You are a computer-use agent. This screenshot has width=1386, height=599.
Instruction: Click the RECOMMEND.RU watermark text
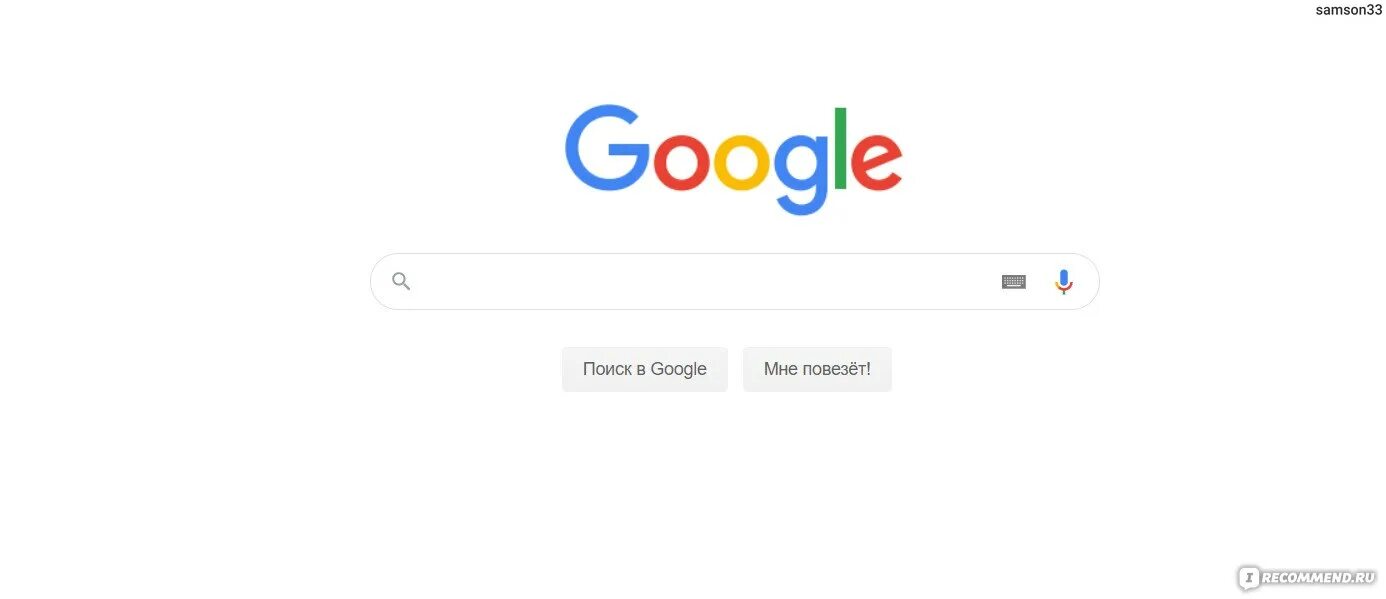tap(1319, 578)
